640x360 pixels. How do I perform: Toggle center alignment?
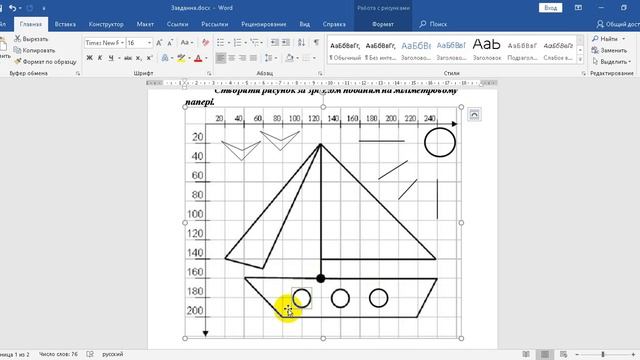pyautogui.click(x=231, y=58)
